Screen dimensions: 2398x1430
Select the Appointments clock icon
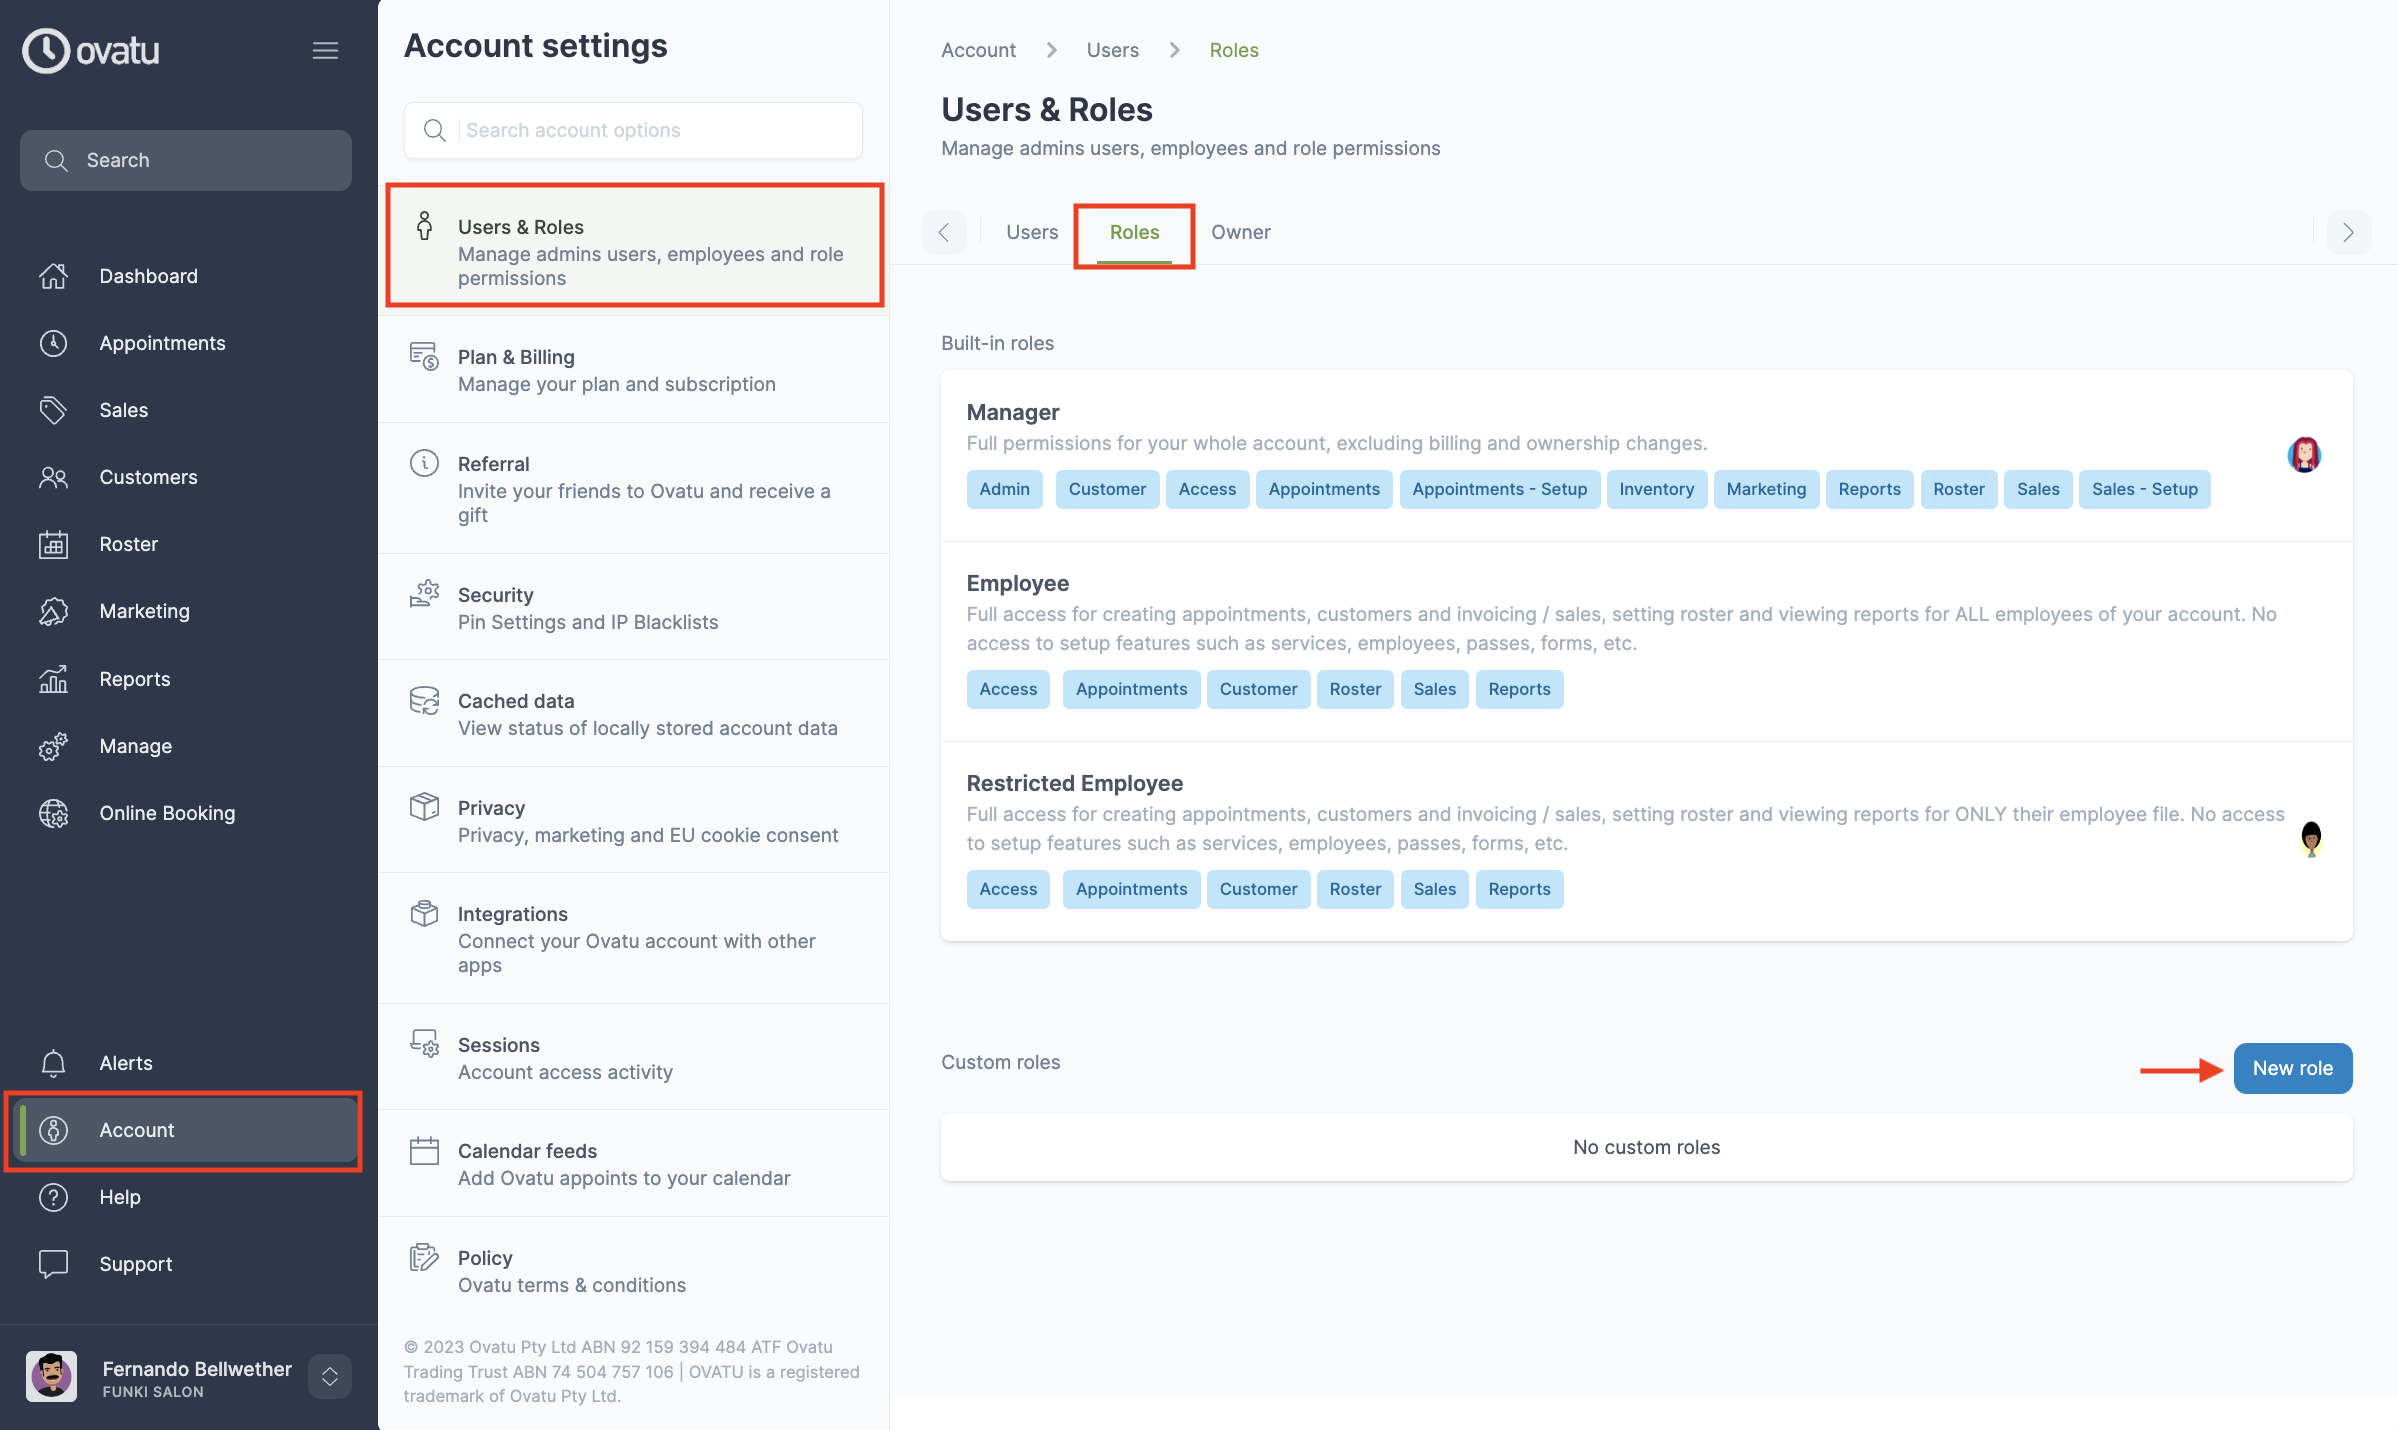pos(53,343)
